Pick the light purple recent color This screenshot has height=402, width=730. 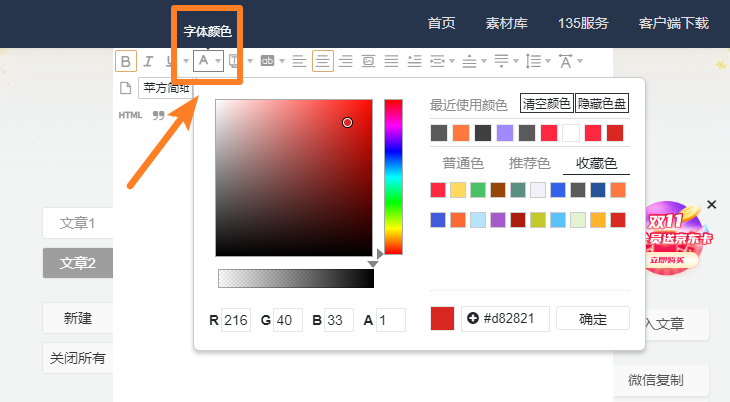[x=505, y=133]
